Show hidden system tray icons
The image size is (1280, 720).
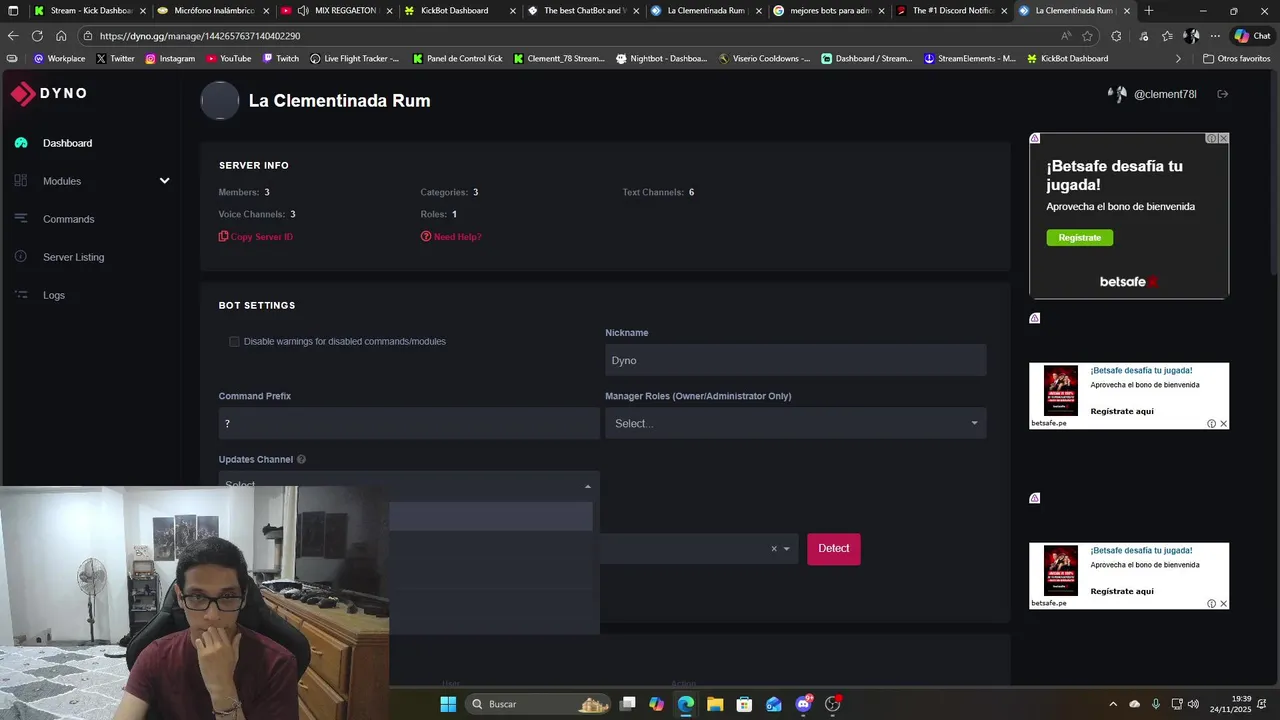point(1113,704)
